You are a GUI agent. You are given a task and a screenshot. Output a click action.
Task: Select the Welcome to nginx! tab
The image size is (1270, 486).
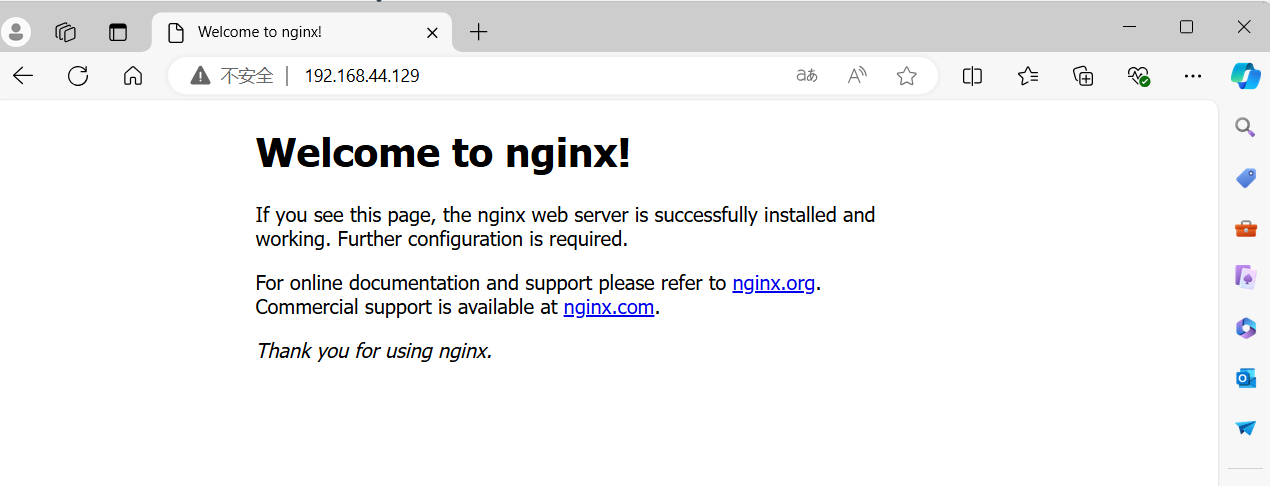[302, 32]
